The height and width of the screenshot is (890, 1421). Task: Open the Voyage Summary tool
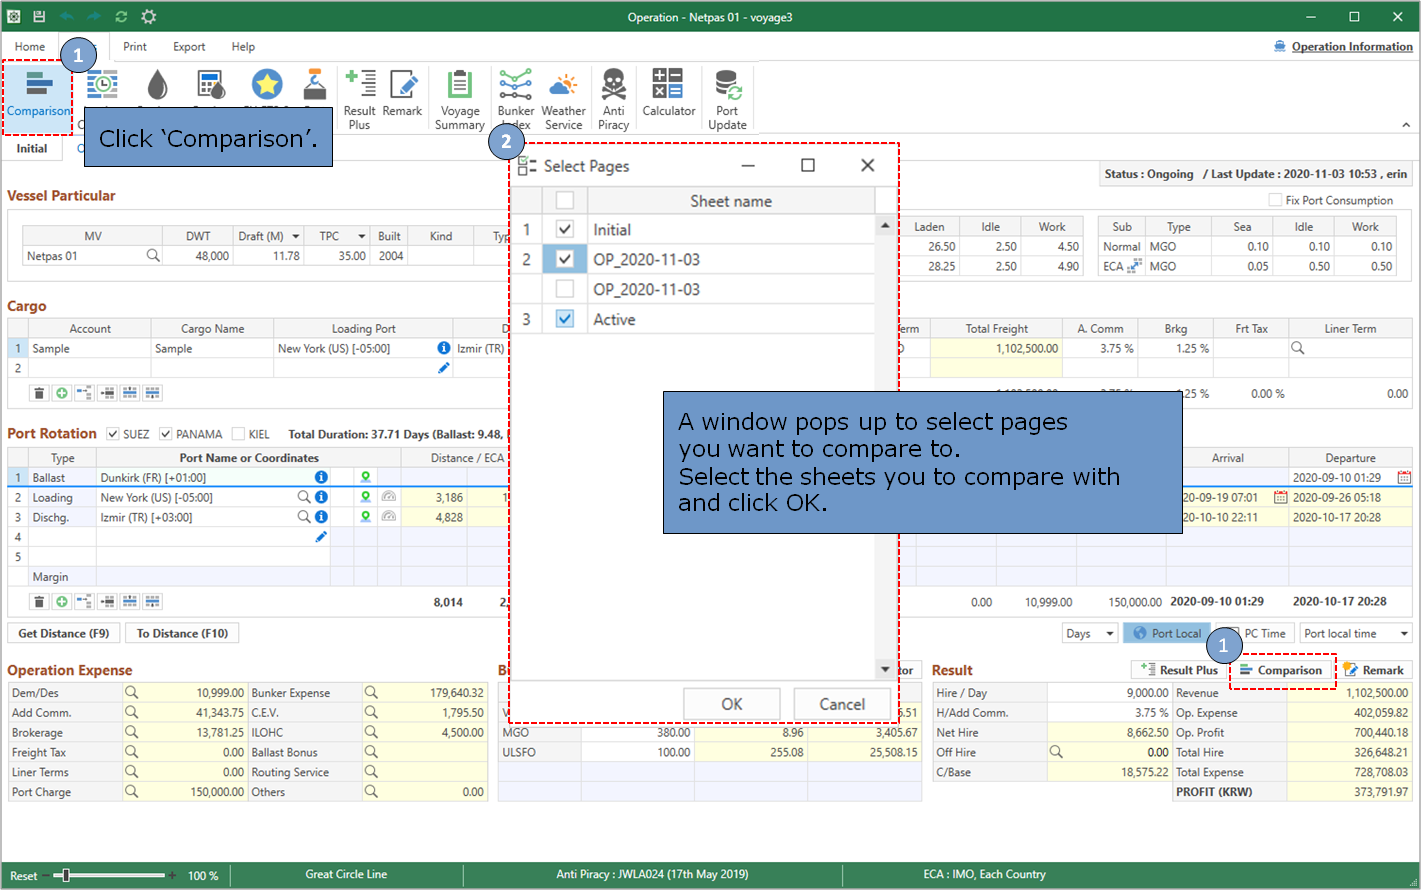459,99
